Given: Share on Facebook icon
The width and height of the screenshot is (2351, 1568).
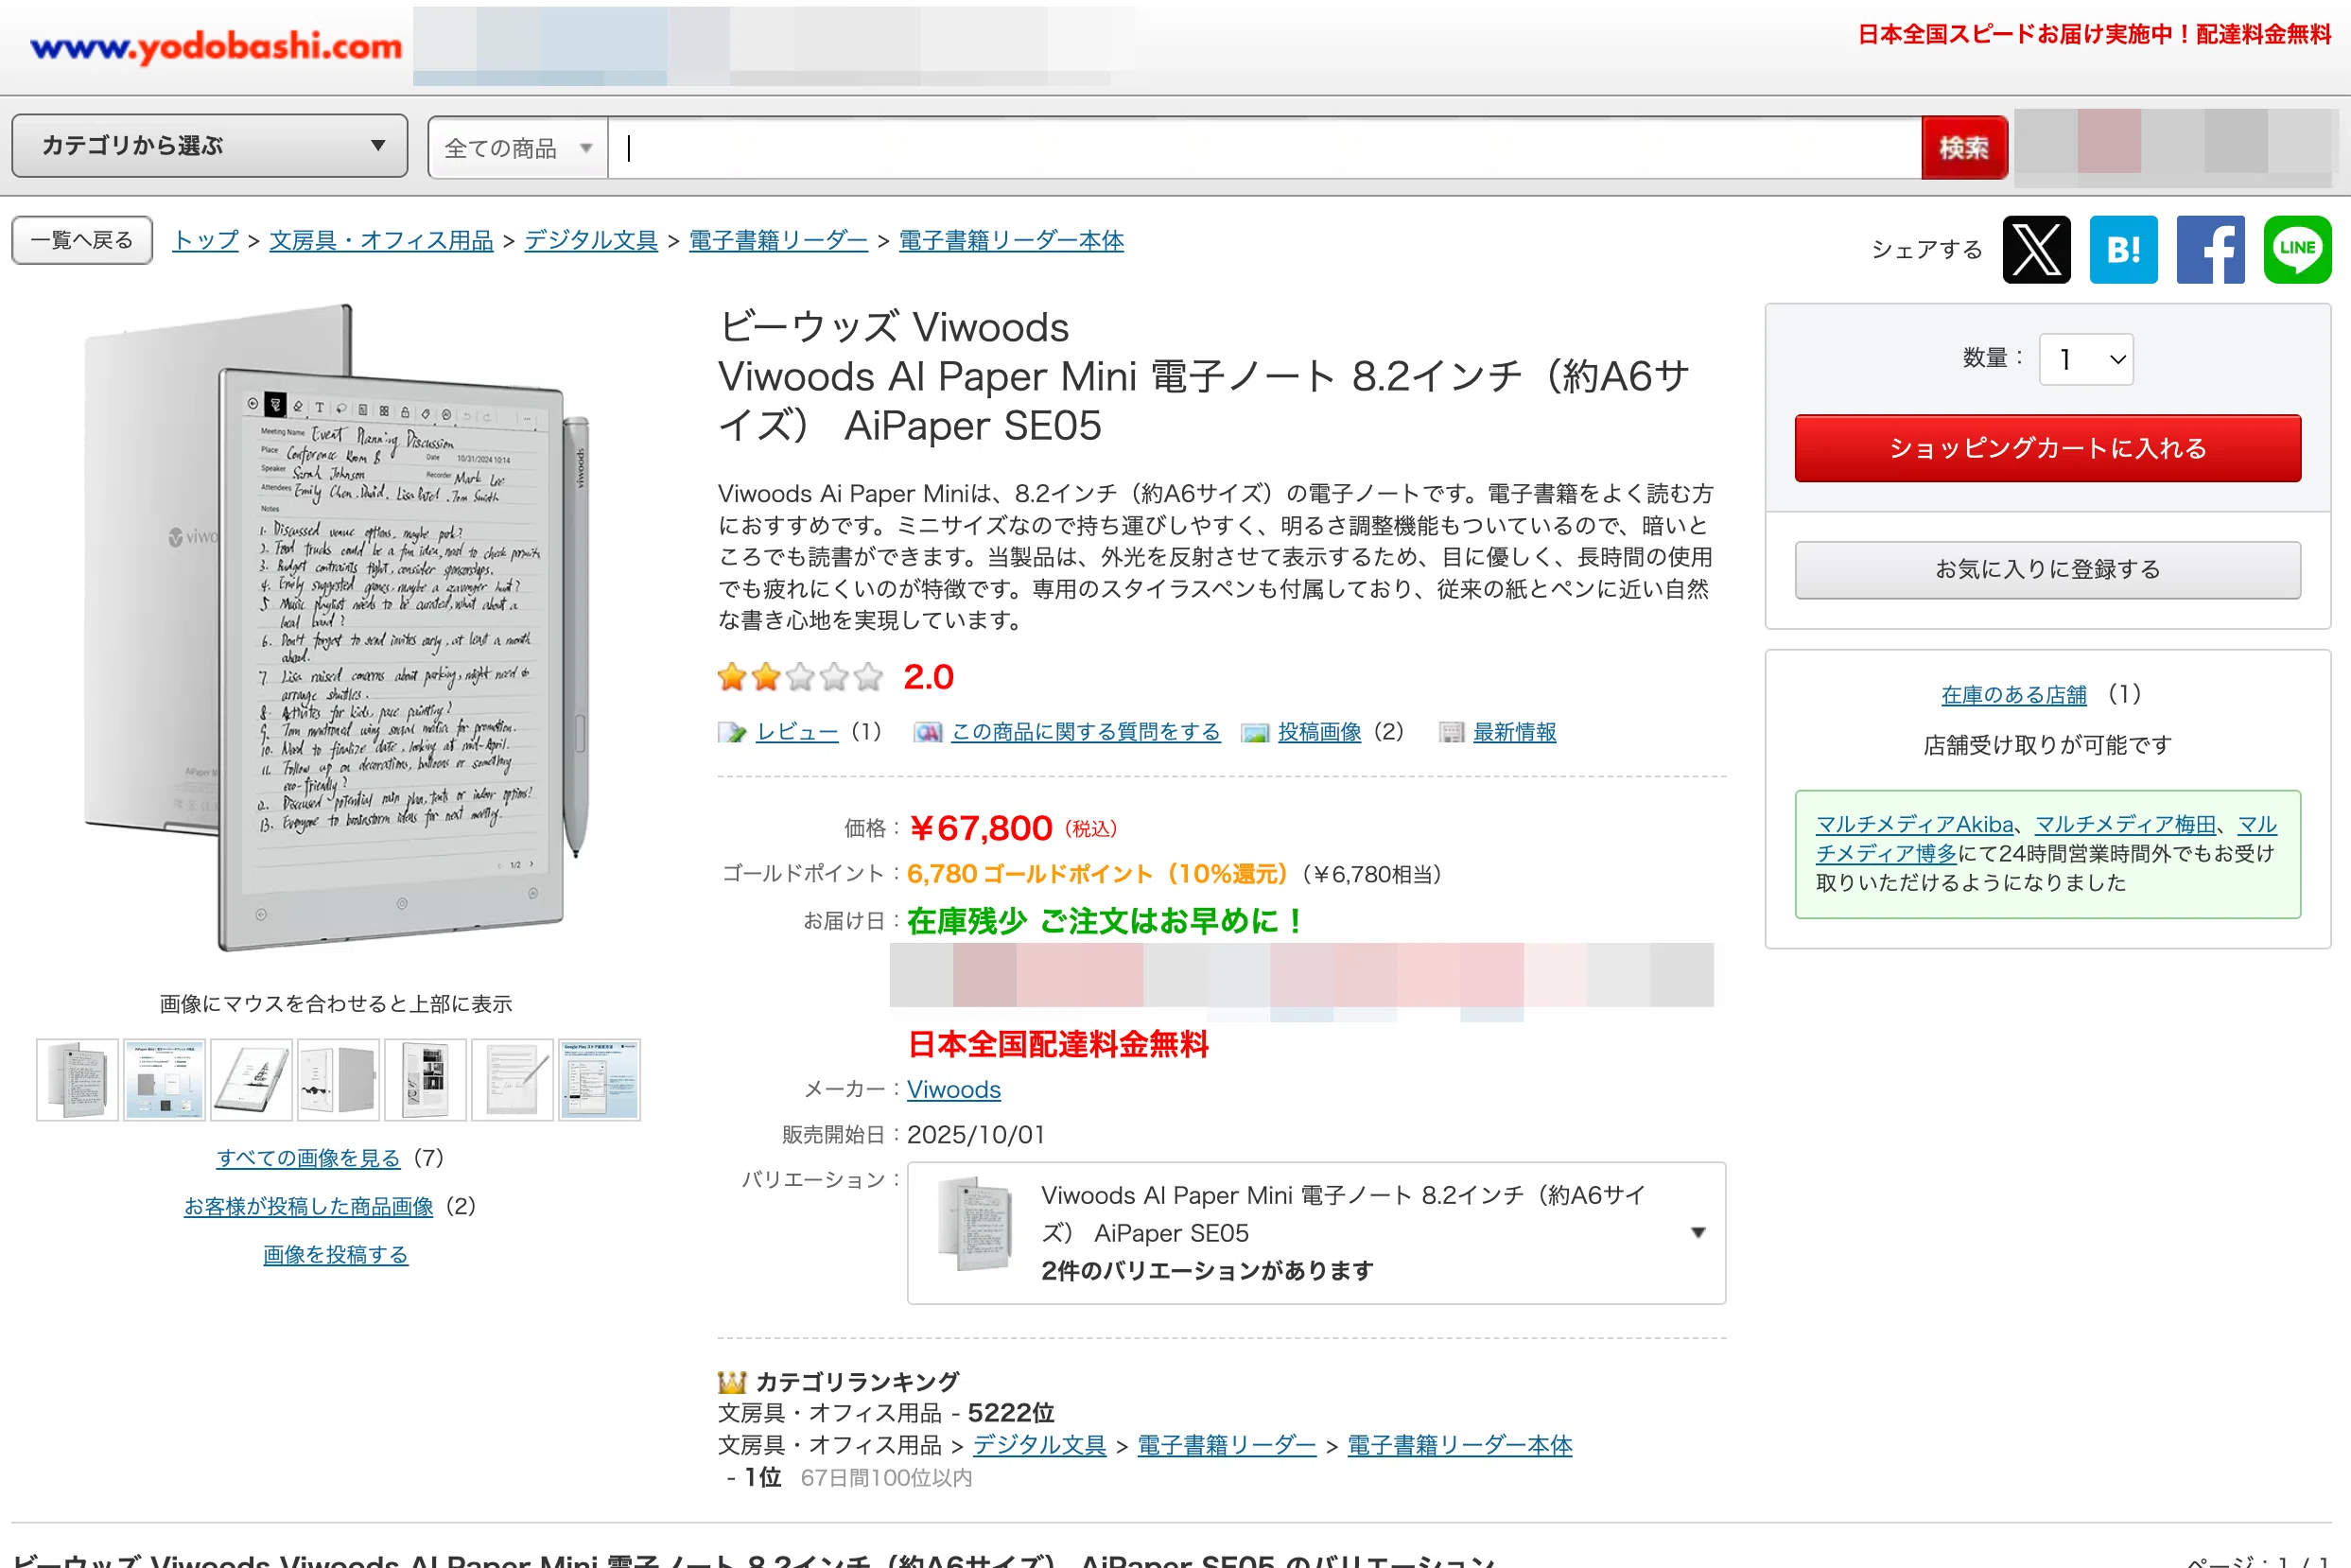Looking at the screenshot, I should pyautogui.click(x=2210, y=249).
